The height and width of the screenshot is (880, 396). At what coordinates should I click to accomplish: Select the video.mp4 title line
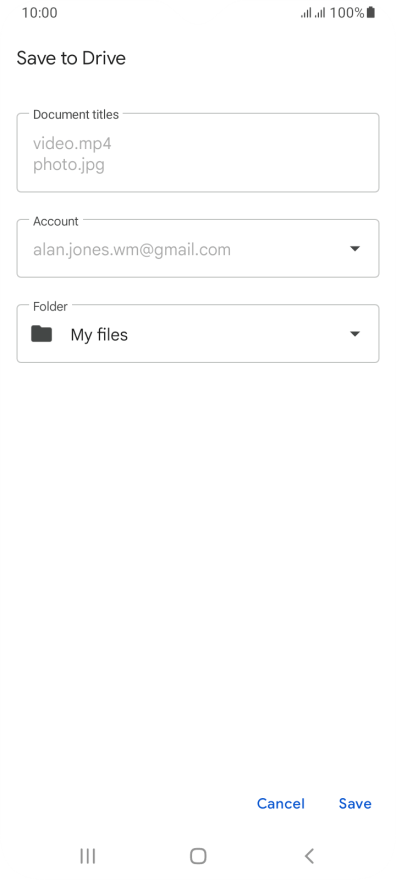72,144
